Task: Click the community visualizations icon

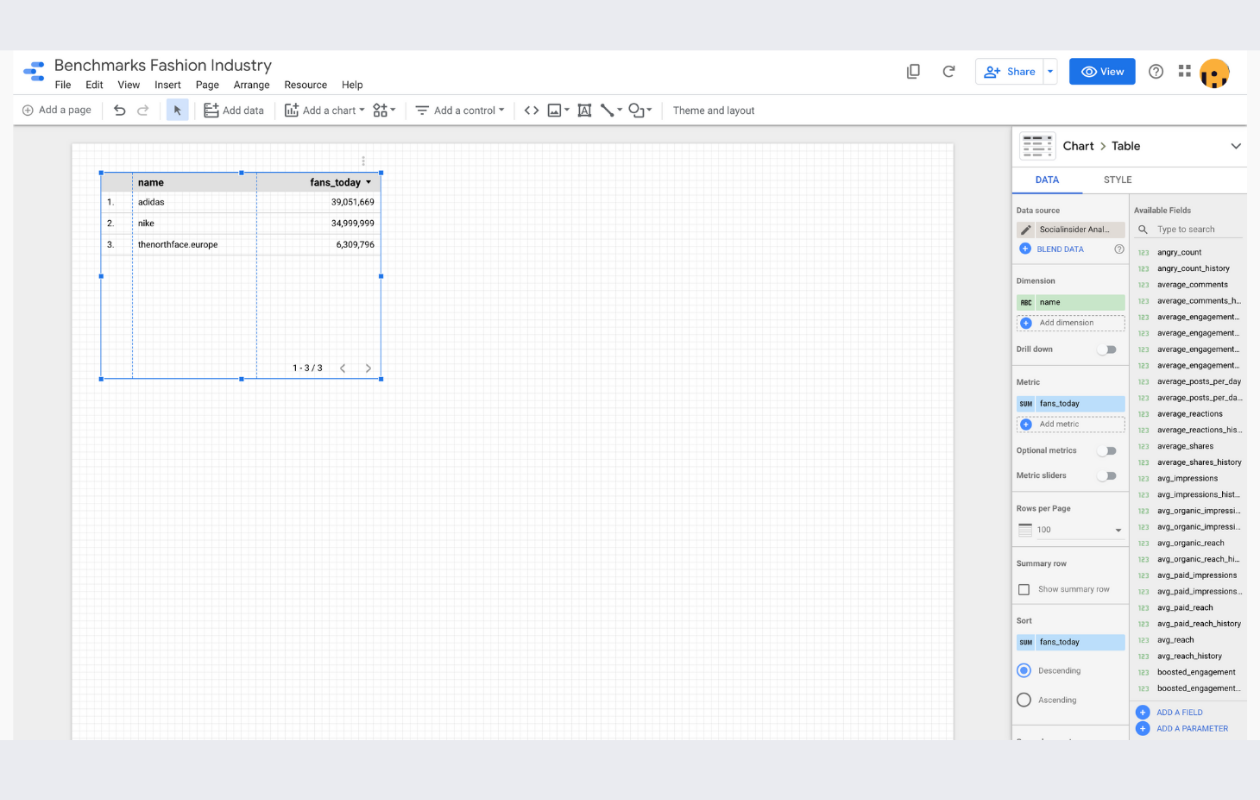Action: point(380,110)
